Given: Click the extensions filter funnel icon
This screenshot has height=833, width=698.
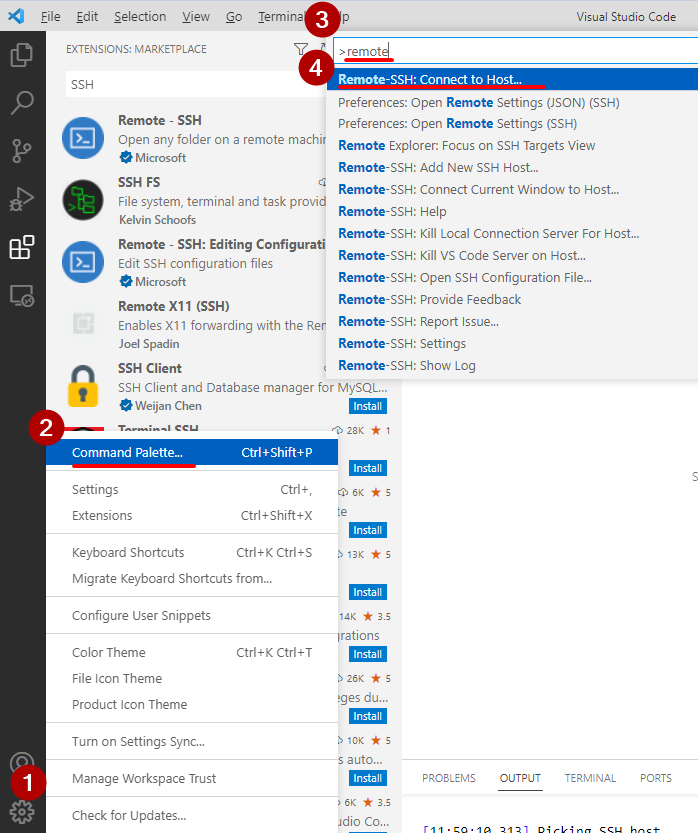Looking at the screenshot, I should point(301,49).
